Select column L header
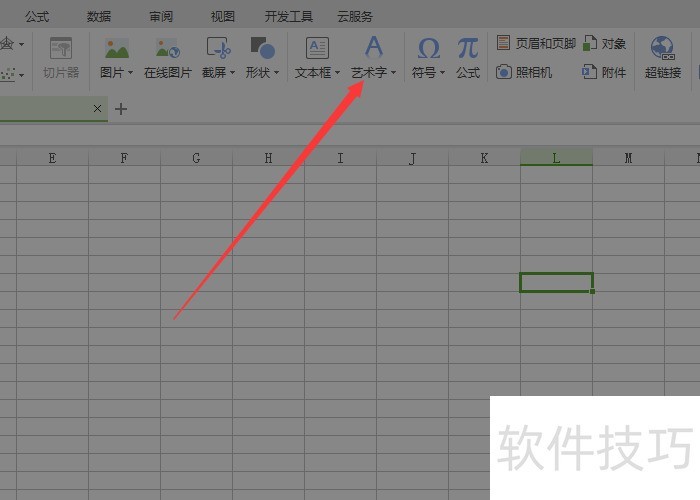 [556, 158]
